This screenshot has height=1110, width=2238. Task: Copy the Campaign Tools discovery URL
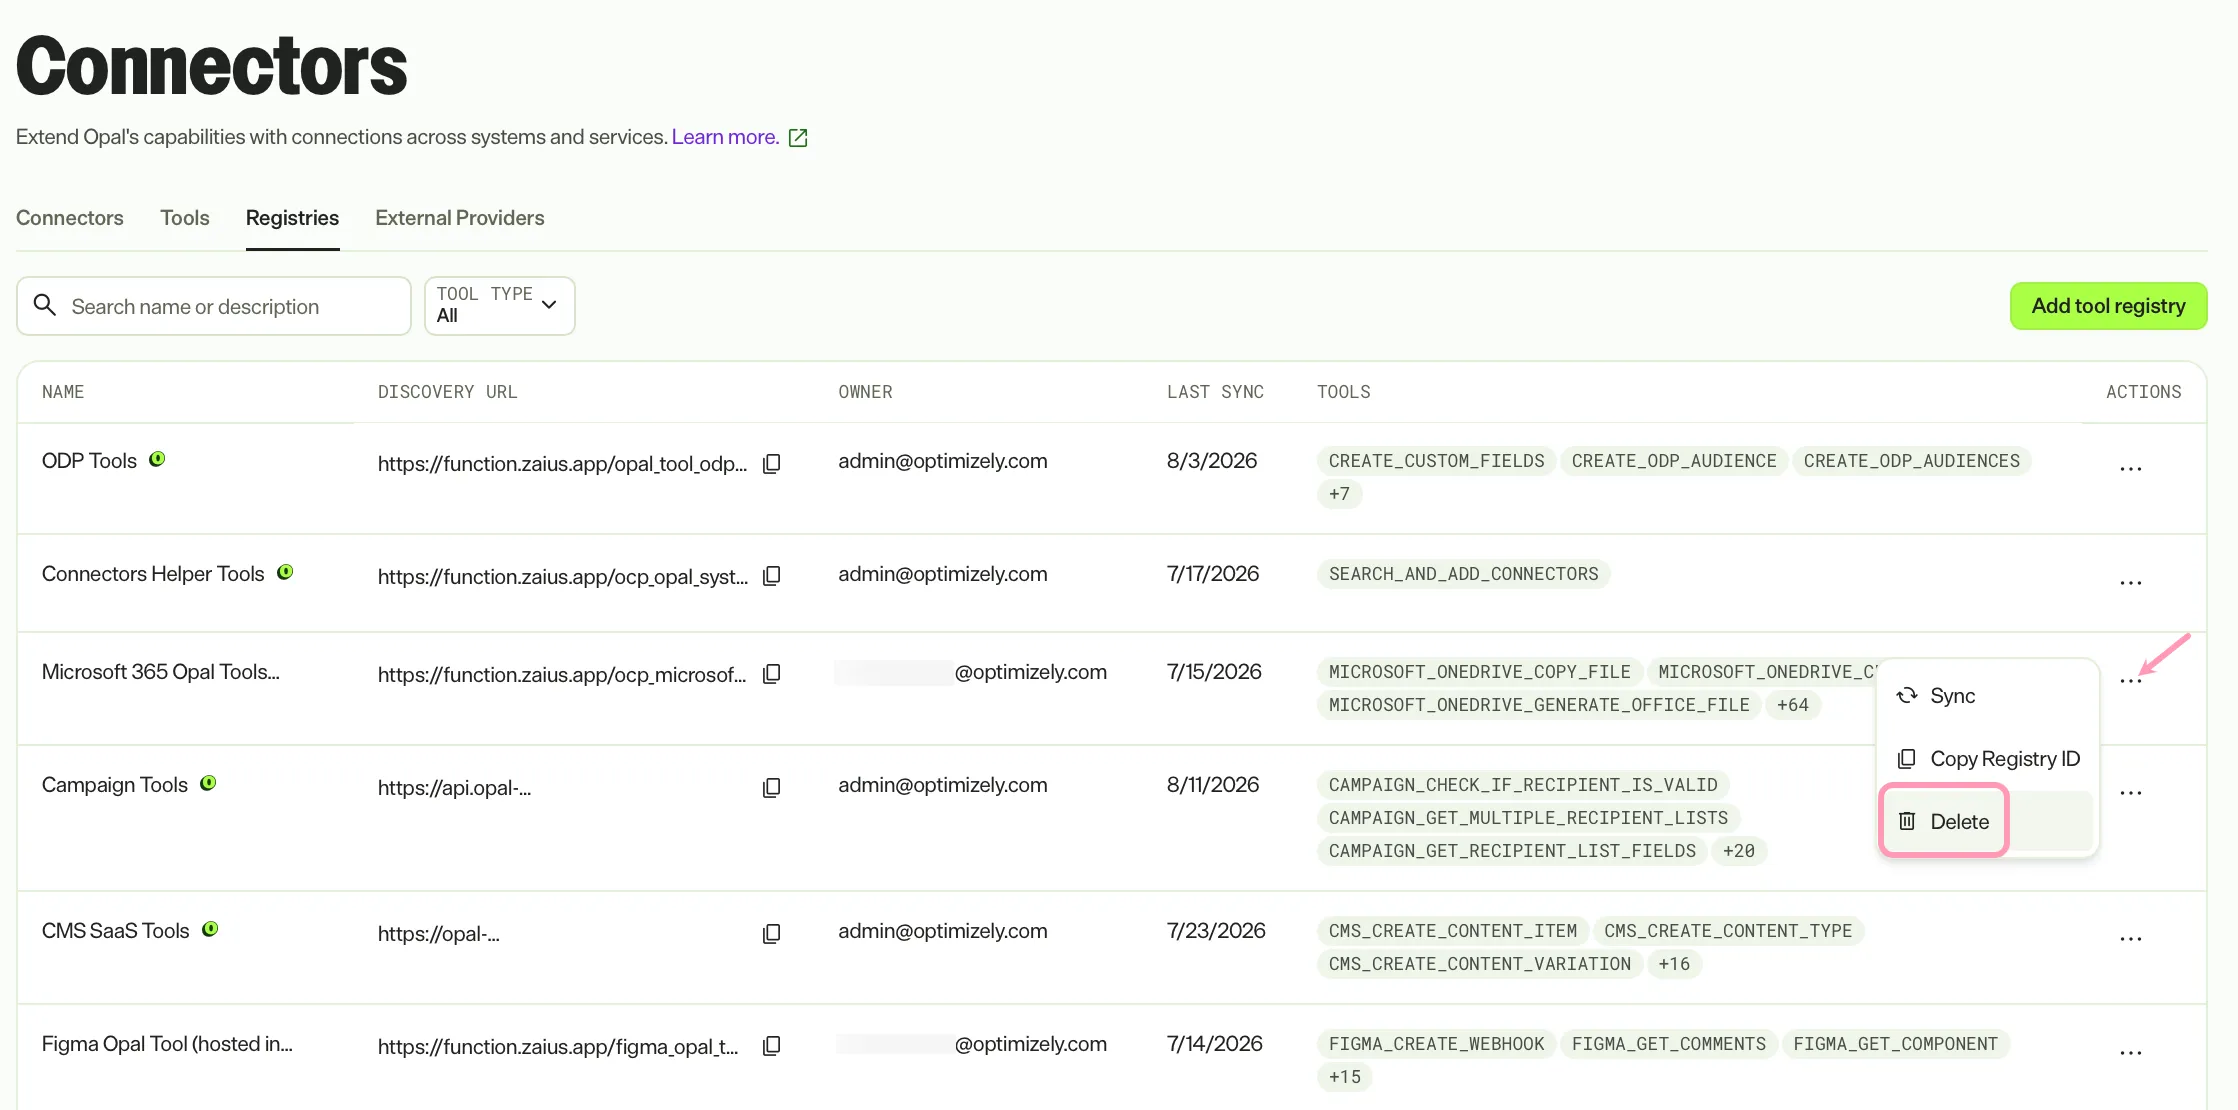tap(771, 788)
